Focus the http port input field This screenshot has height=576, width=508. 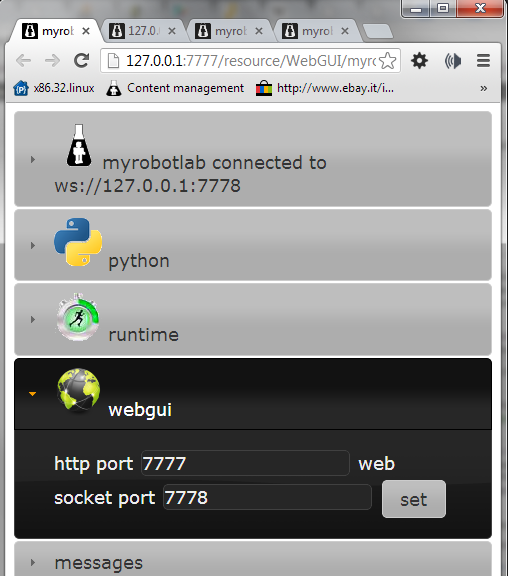pos(245,463)
